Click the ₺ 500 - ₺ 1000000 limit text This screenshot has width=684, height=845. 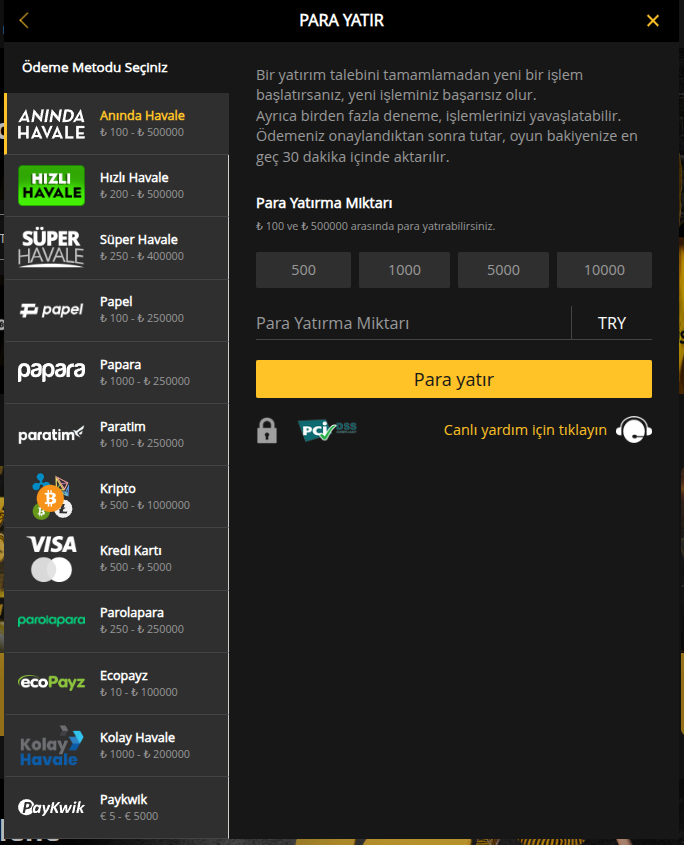(145, 505)
